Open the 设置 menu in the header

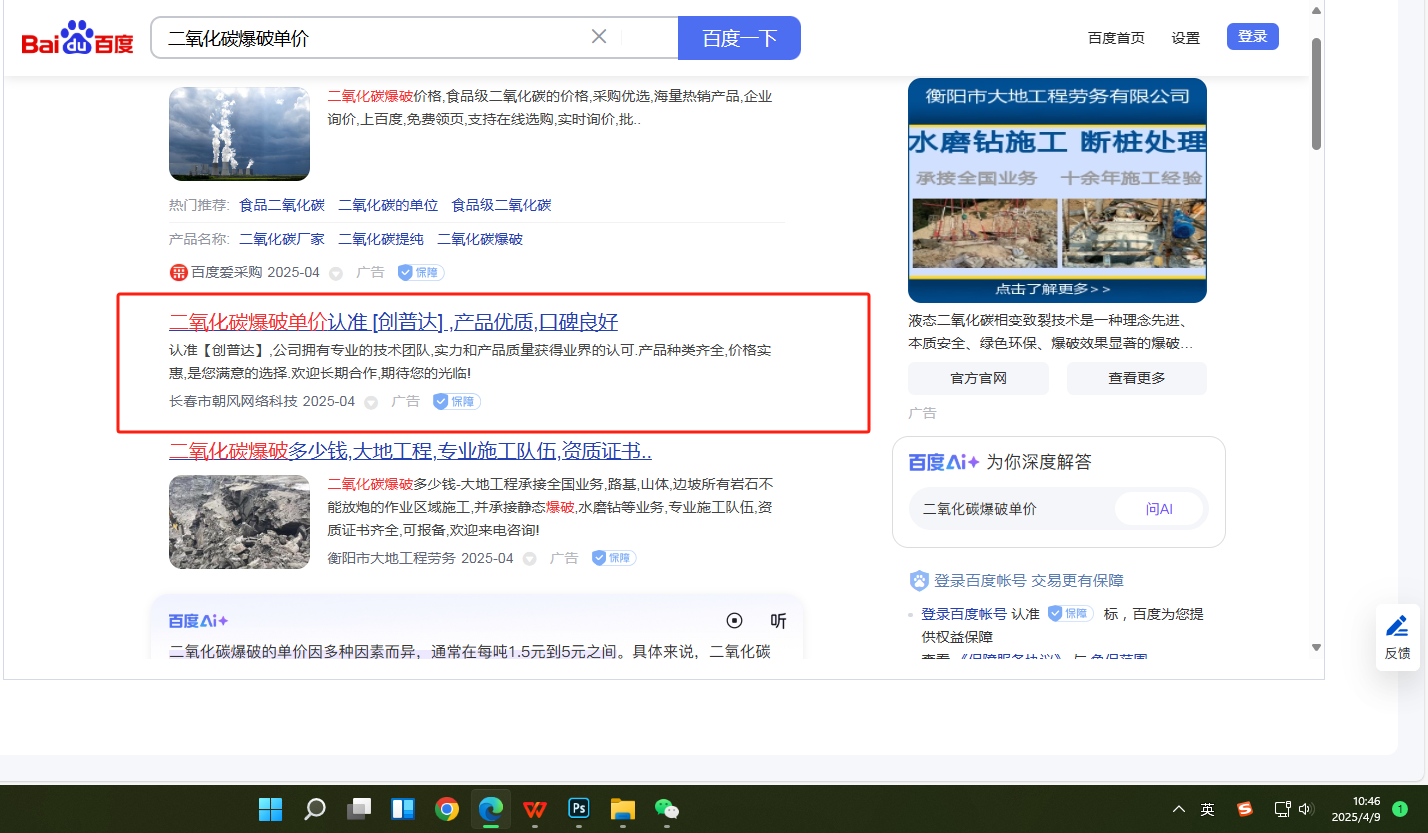(1185, 38)
